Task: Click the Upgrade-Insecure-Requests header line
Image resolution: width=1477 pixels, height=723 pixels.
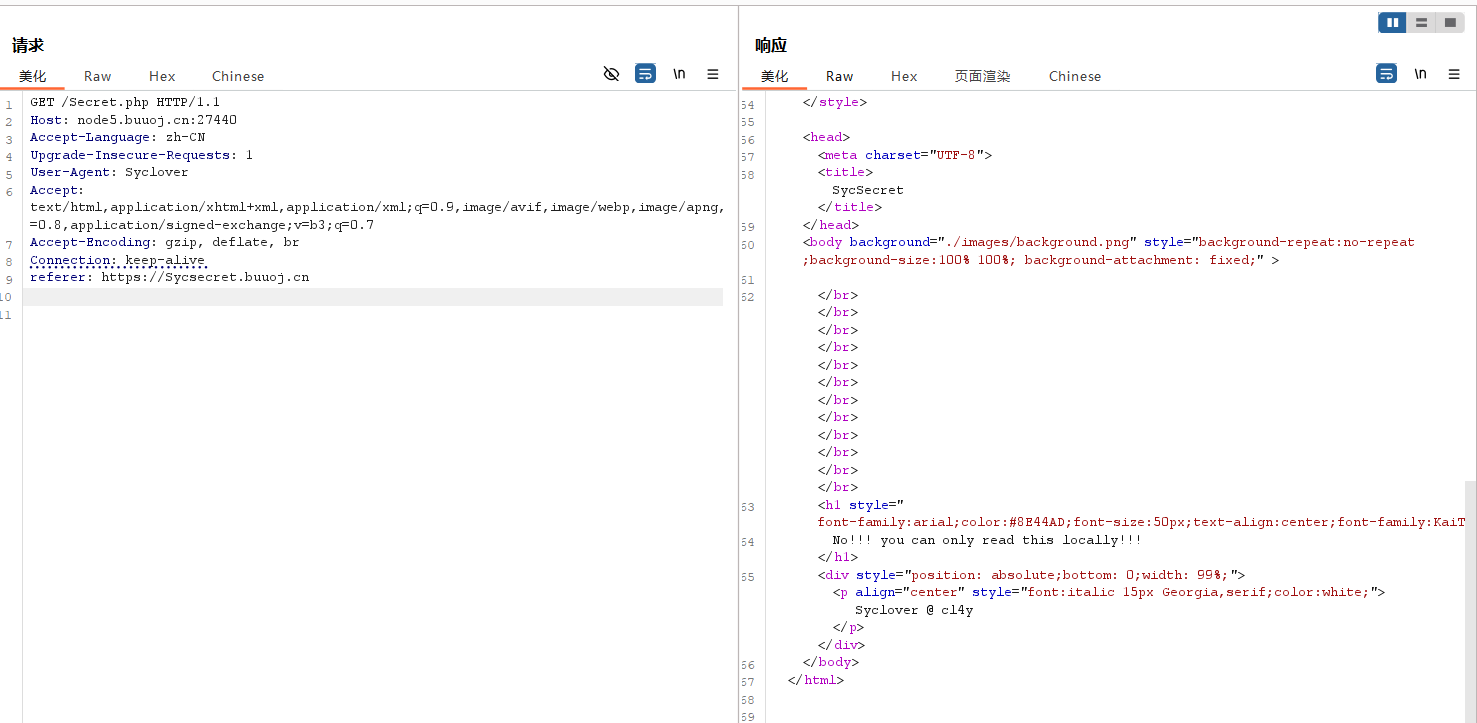Action: click(x=141, y=155)
